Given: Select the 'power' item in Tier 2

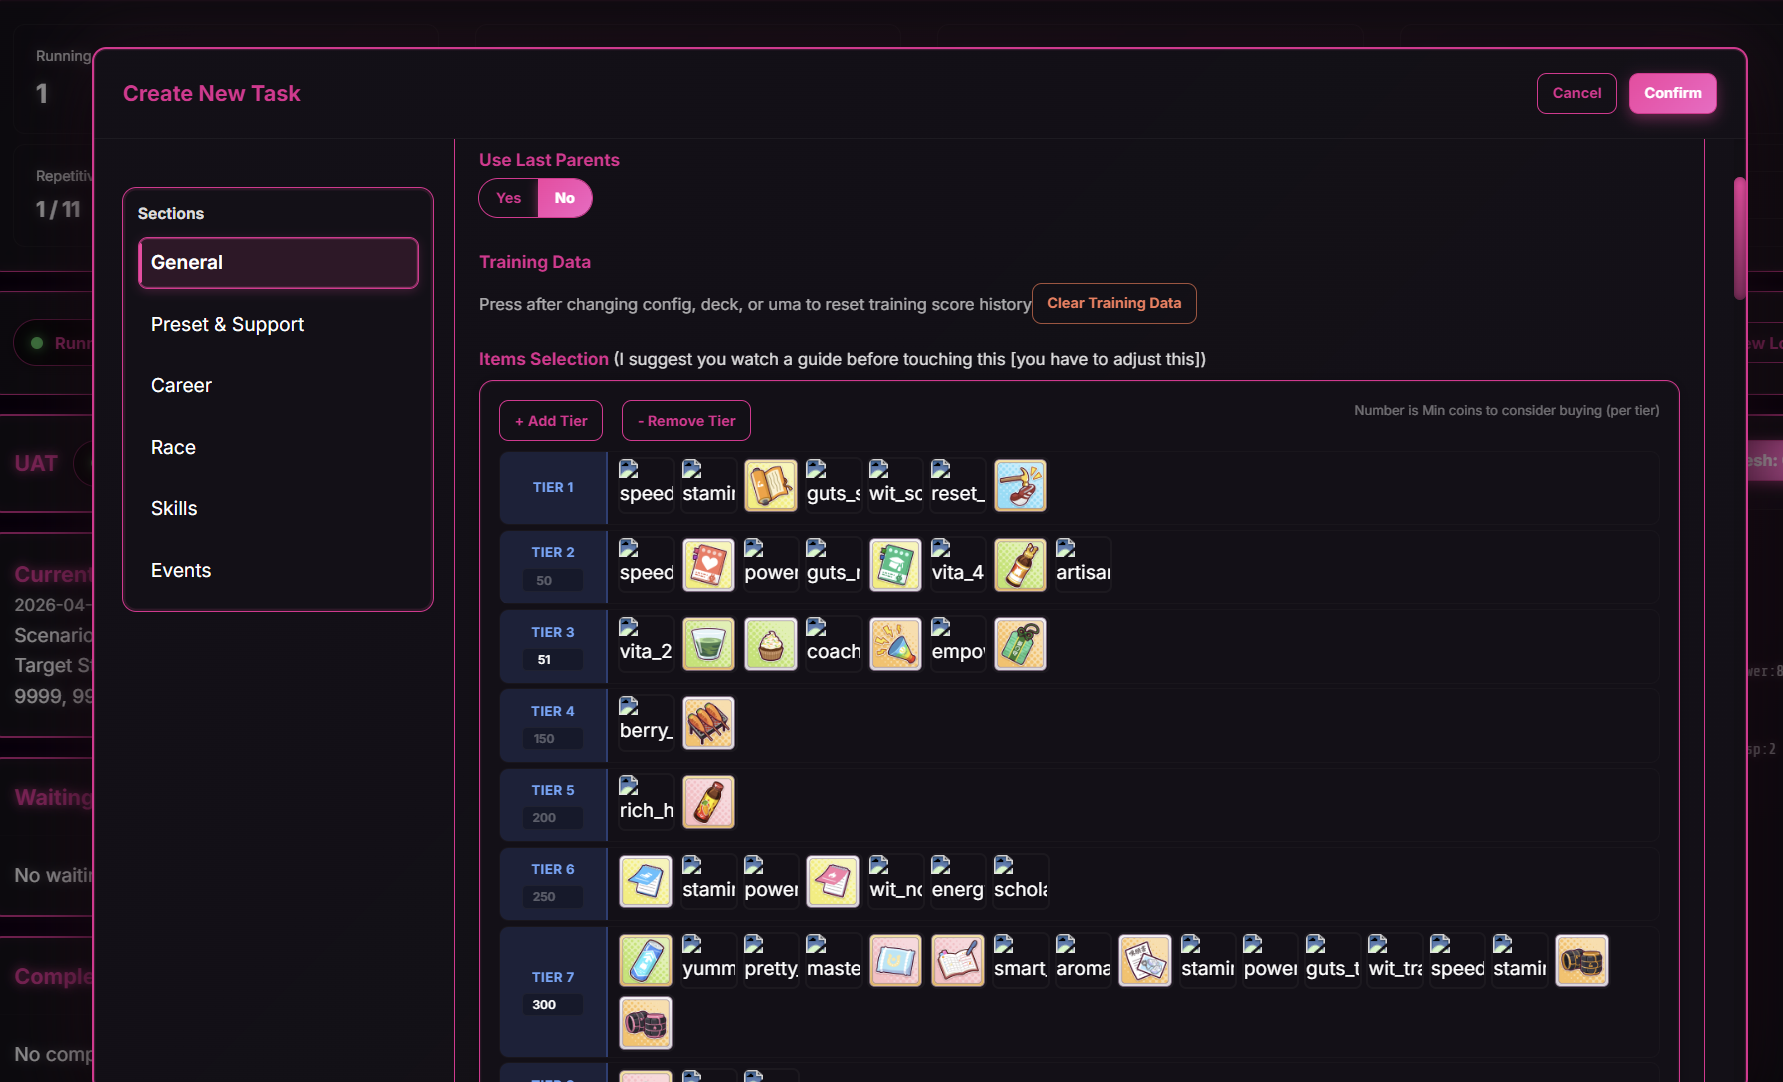Looking at the screenshot, I should (x=771, y=565).
